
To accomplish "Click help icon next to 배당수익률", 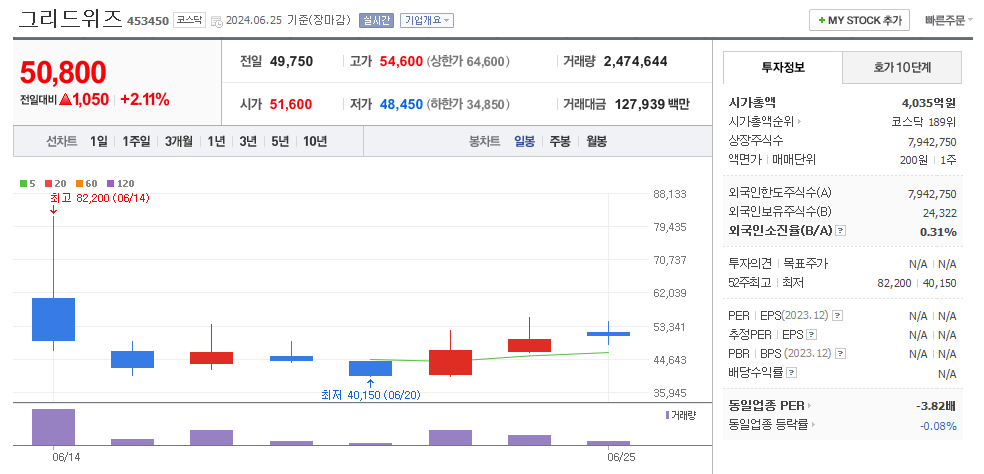I will tap(791, 373).
